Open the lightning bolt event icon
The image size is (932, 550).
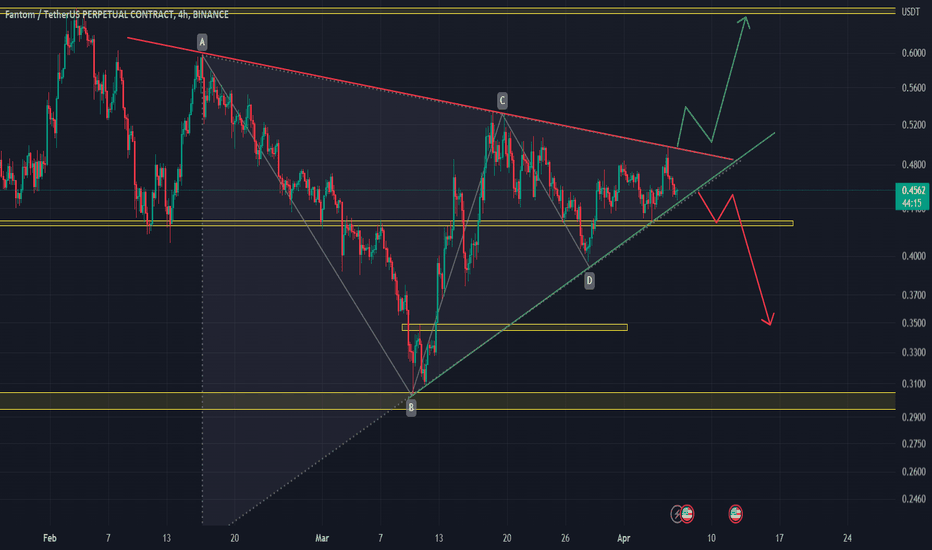point(676,514)
